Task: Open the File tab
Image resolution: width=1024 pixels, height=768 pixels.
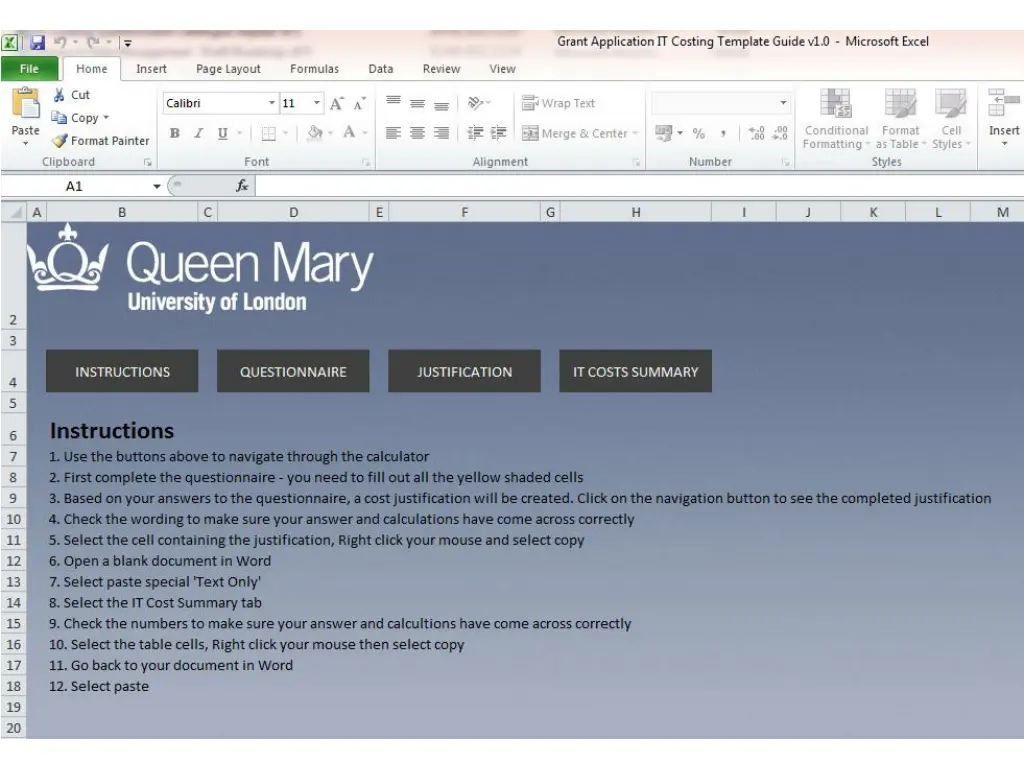Action: coord(29,69)
